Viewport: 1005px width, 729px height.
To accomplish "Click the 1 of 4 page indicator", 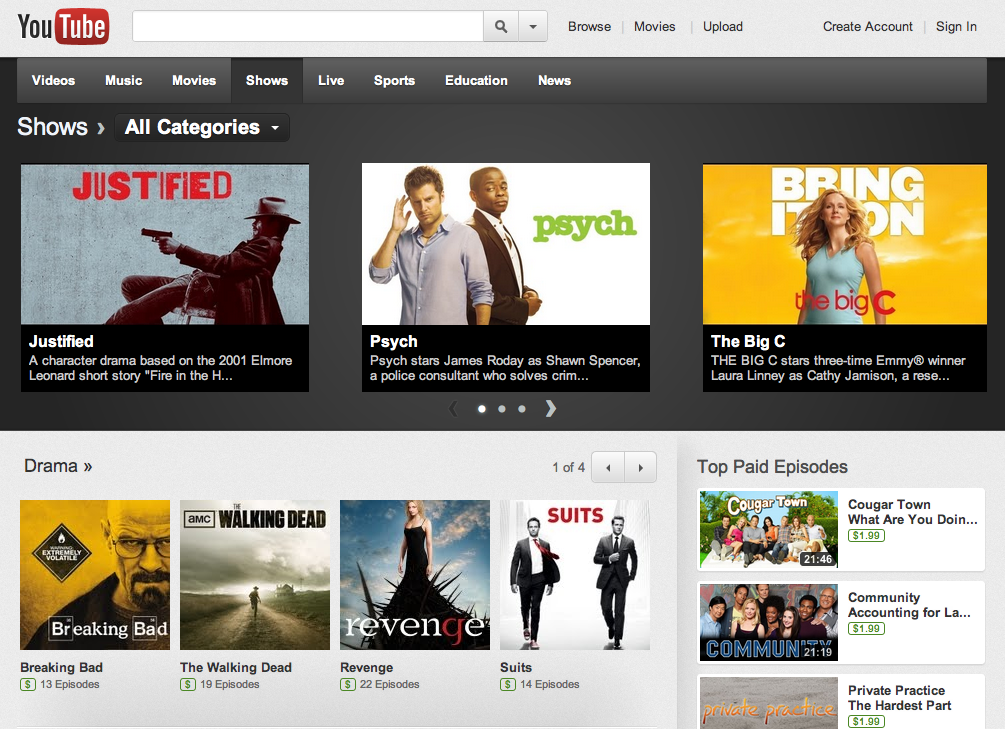I will [x=569, y=467].
